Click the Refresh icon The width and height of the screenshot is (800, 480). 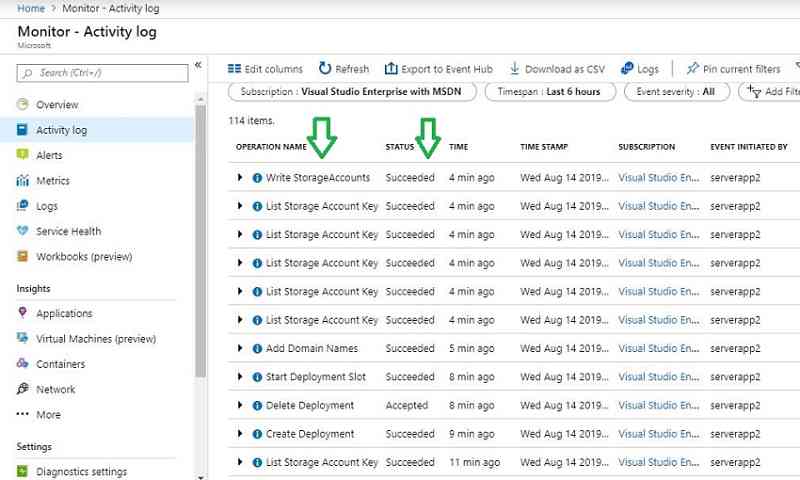pos(325,68)
